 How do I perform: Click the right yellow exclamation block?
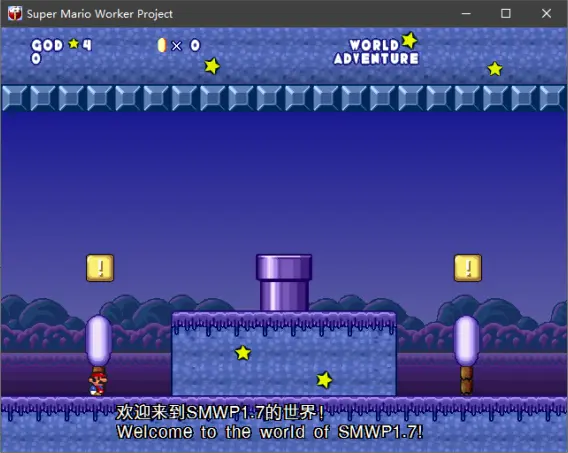tap(468, 268)
